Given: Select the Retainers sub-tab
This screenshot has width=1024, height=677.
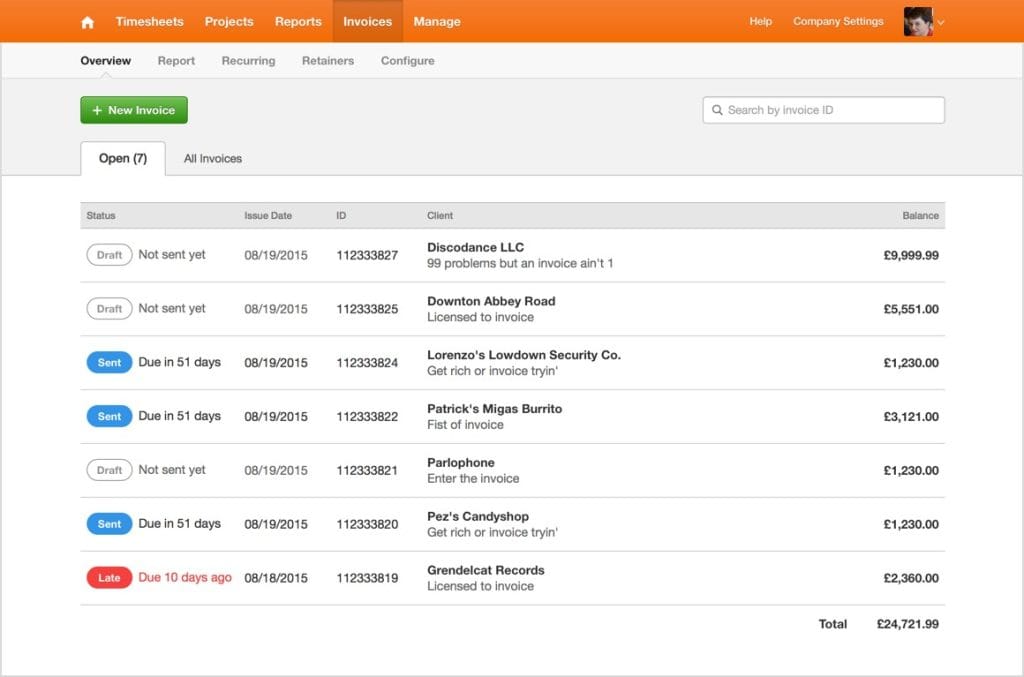Looking at the screenshot, I should (x=328, y=61).
